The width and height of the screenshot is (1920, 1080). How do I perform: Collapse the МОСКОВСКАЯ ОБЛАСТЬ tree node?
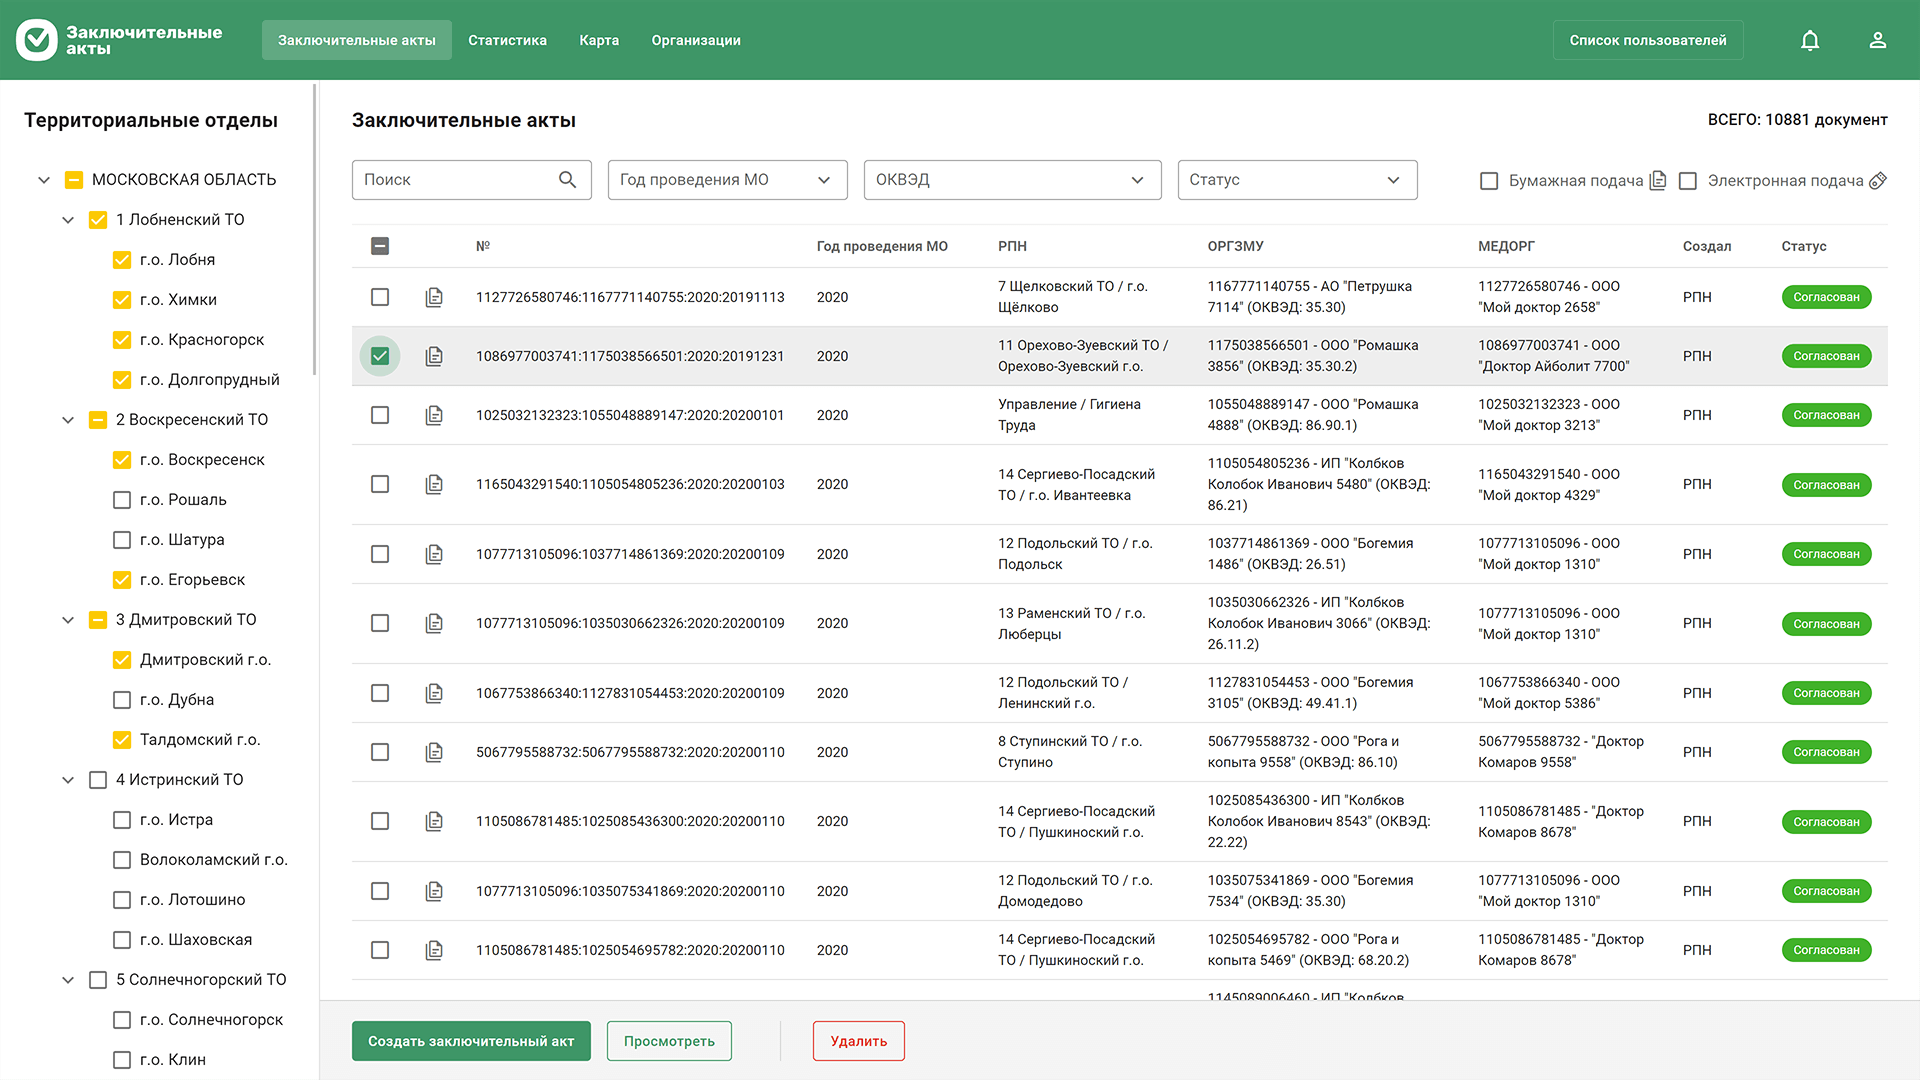44,180
